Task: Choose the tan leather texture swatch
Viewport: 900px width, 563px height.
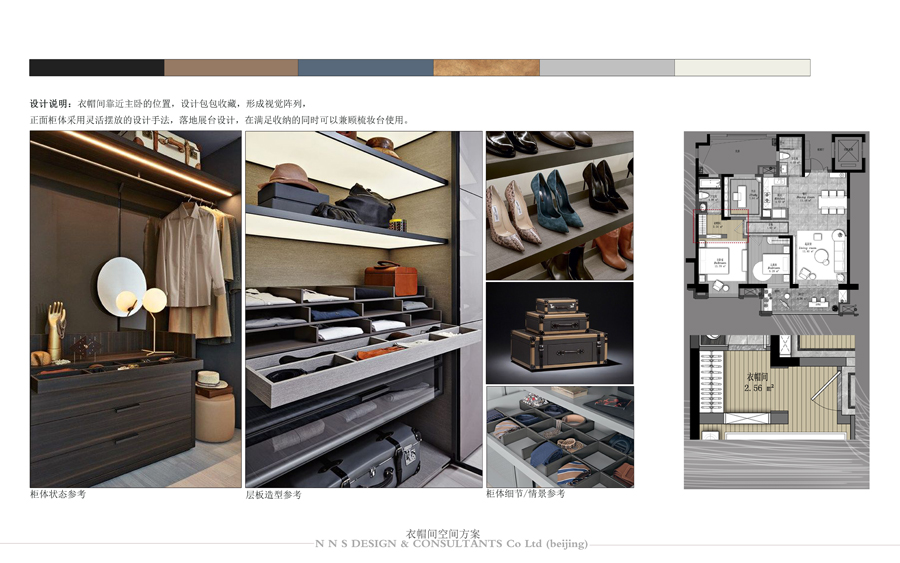Action: 486,67
